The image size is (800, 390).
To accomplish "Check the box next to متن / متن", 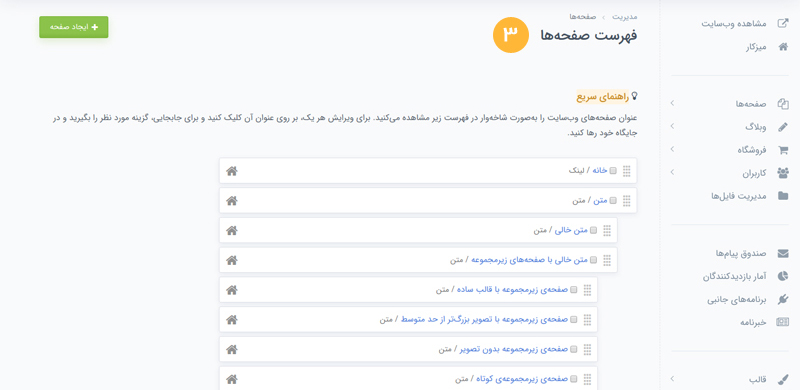I will (x=613, y=201).
